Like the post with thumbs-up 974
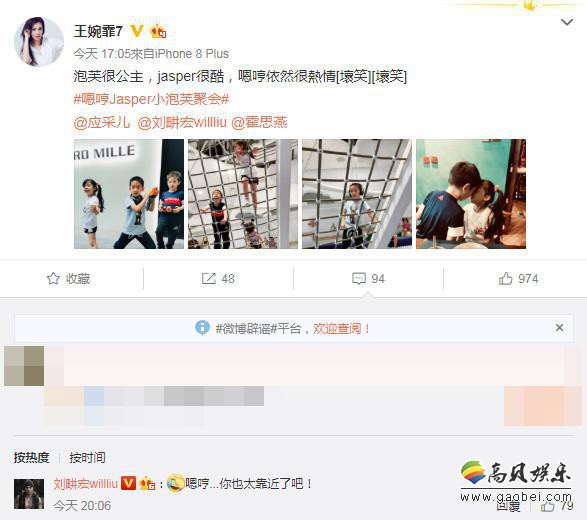 click(x=505, y=279)
